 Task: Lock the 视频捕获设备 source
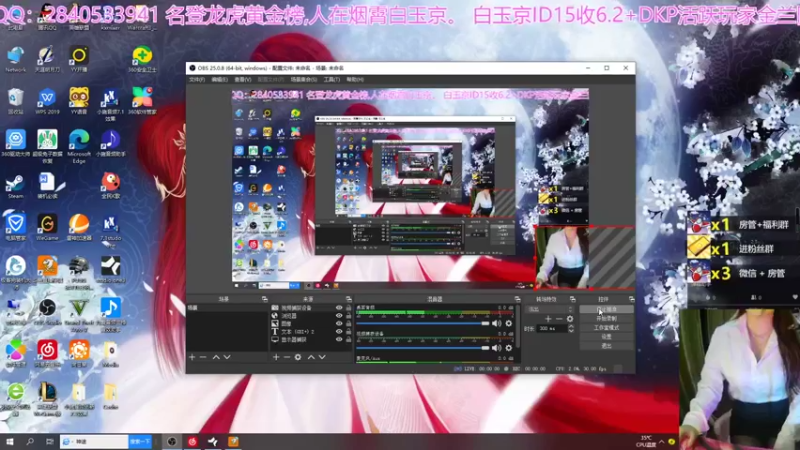tap(348, 308)
